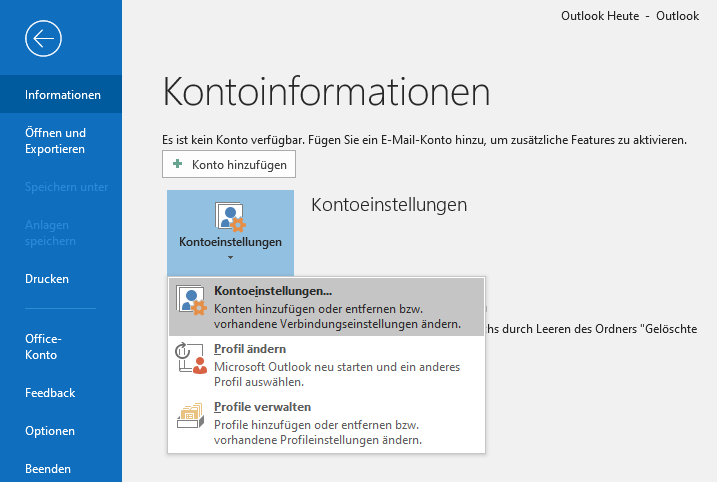Click the Kontoeinstellungen... menu entry icon
The image size is (717, 482).
click(192, 301)
